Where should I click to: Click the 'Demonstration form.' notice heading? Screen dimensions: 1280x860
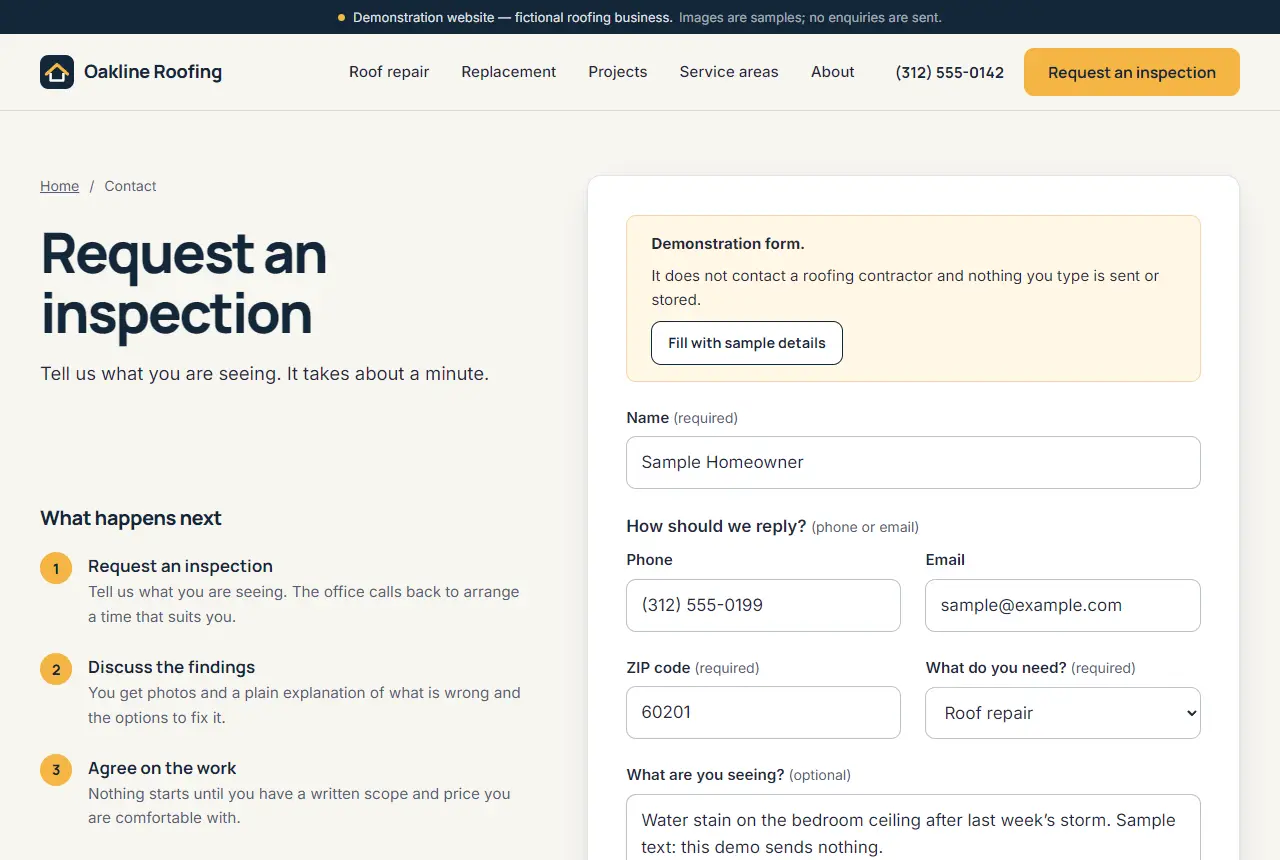[728, 244]
